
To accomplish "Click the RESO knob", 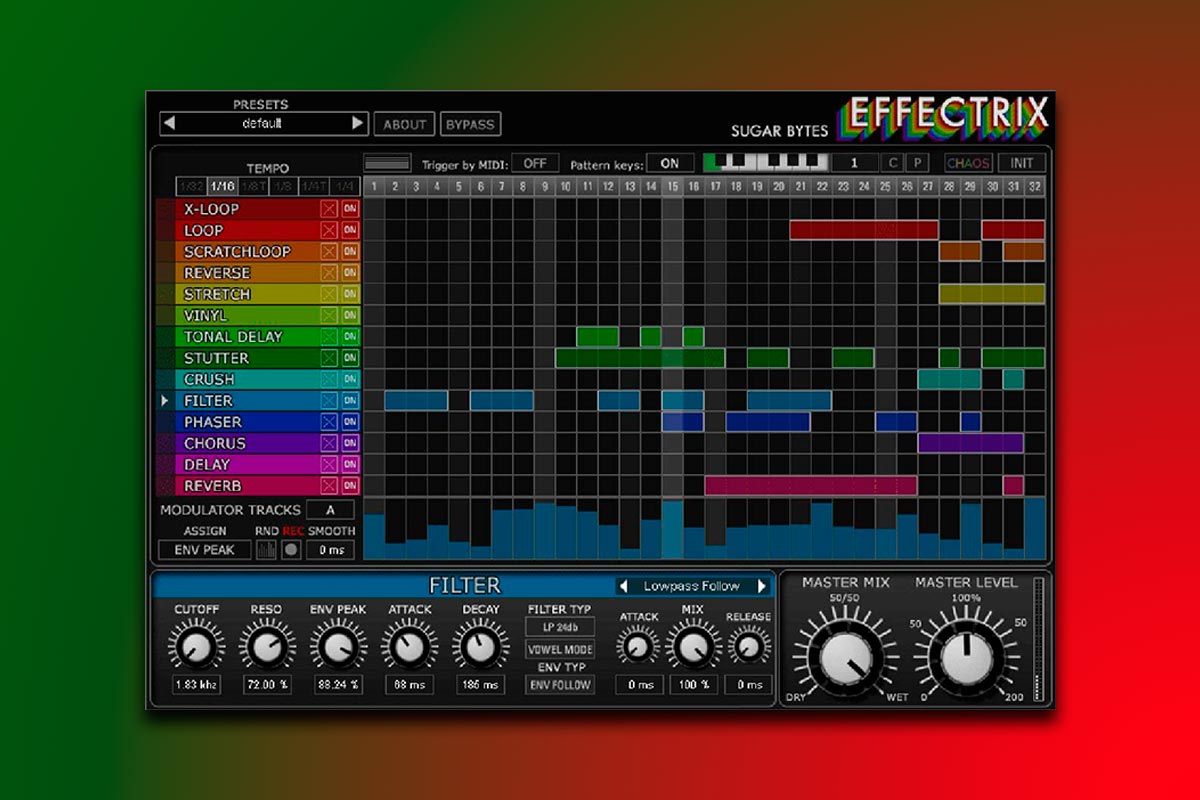I will click(266, 646).
